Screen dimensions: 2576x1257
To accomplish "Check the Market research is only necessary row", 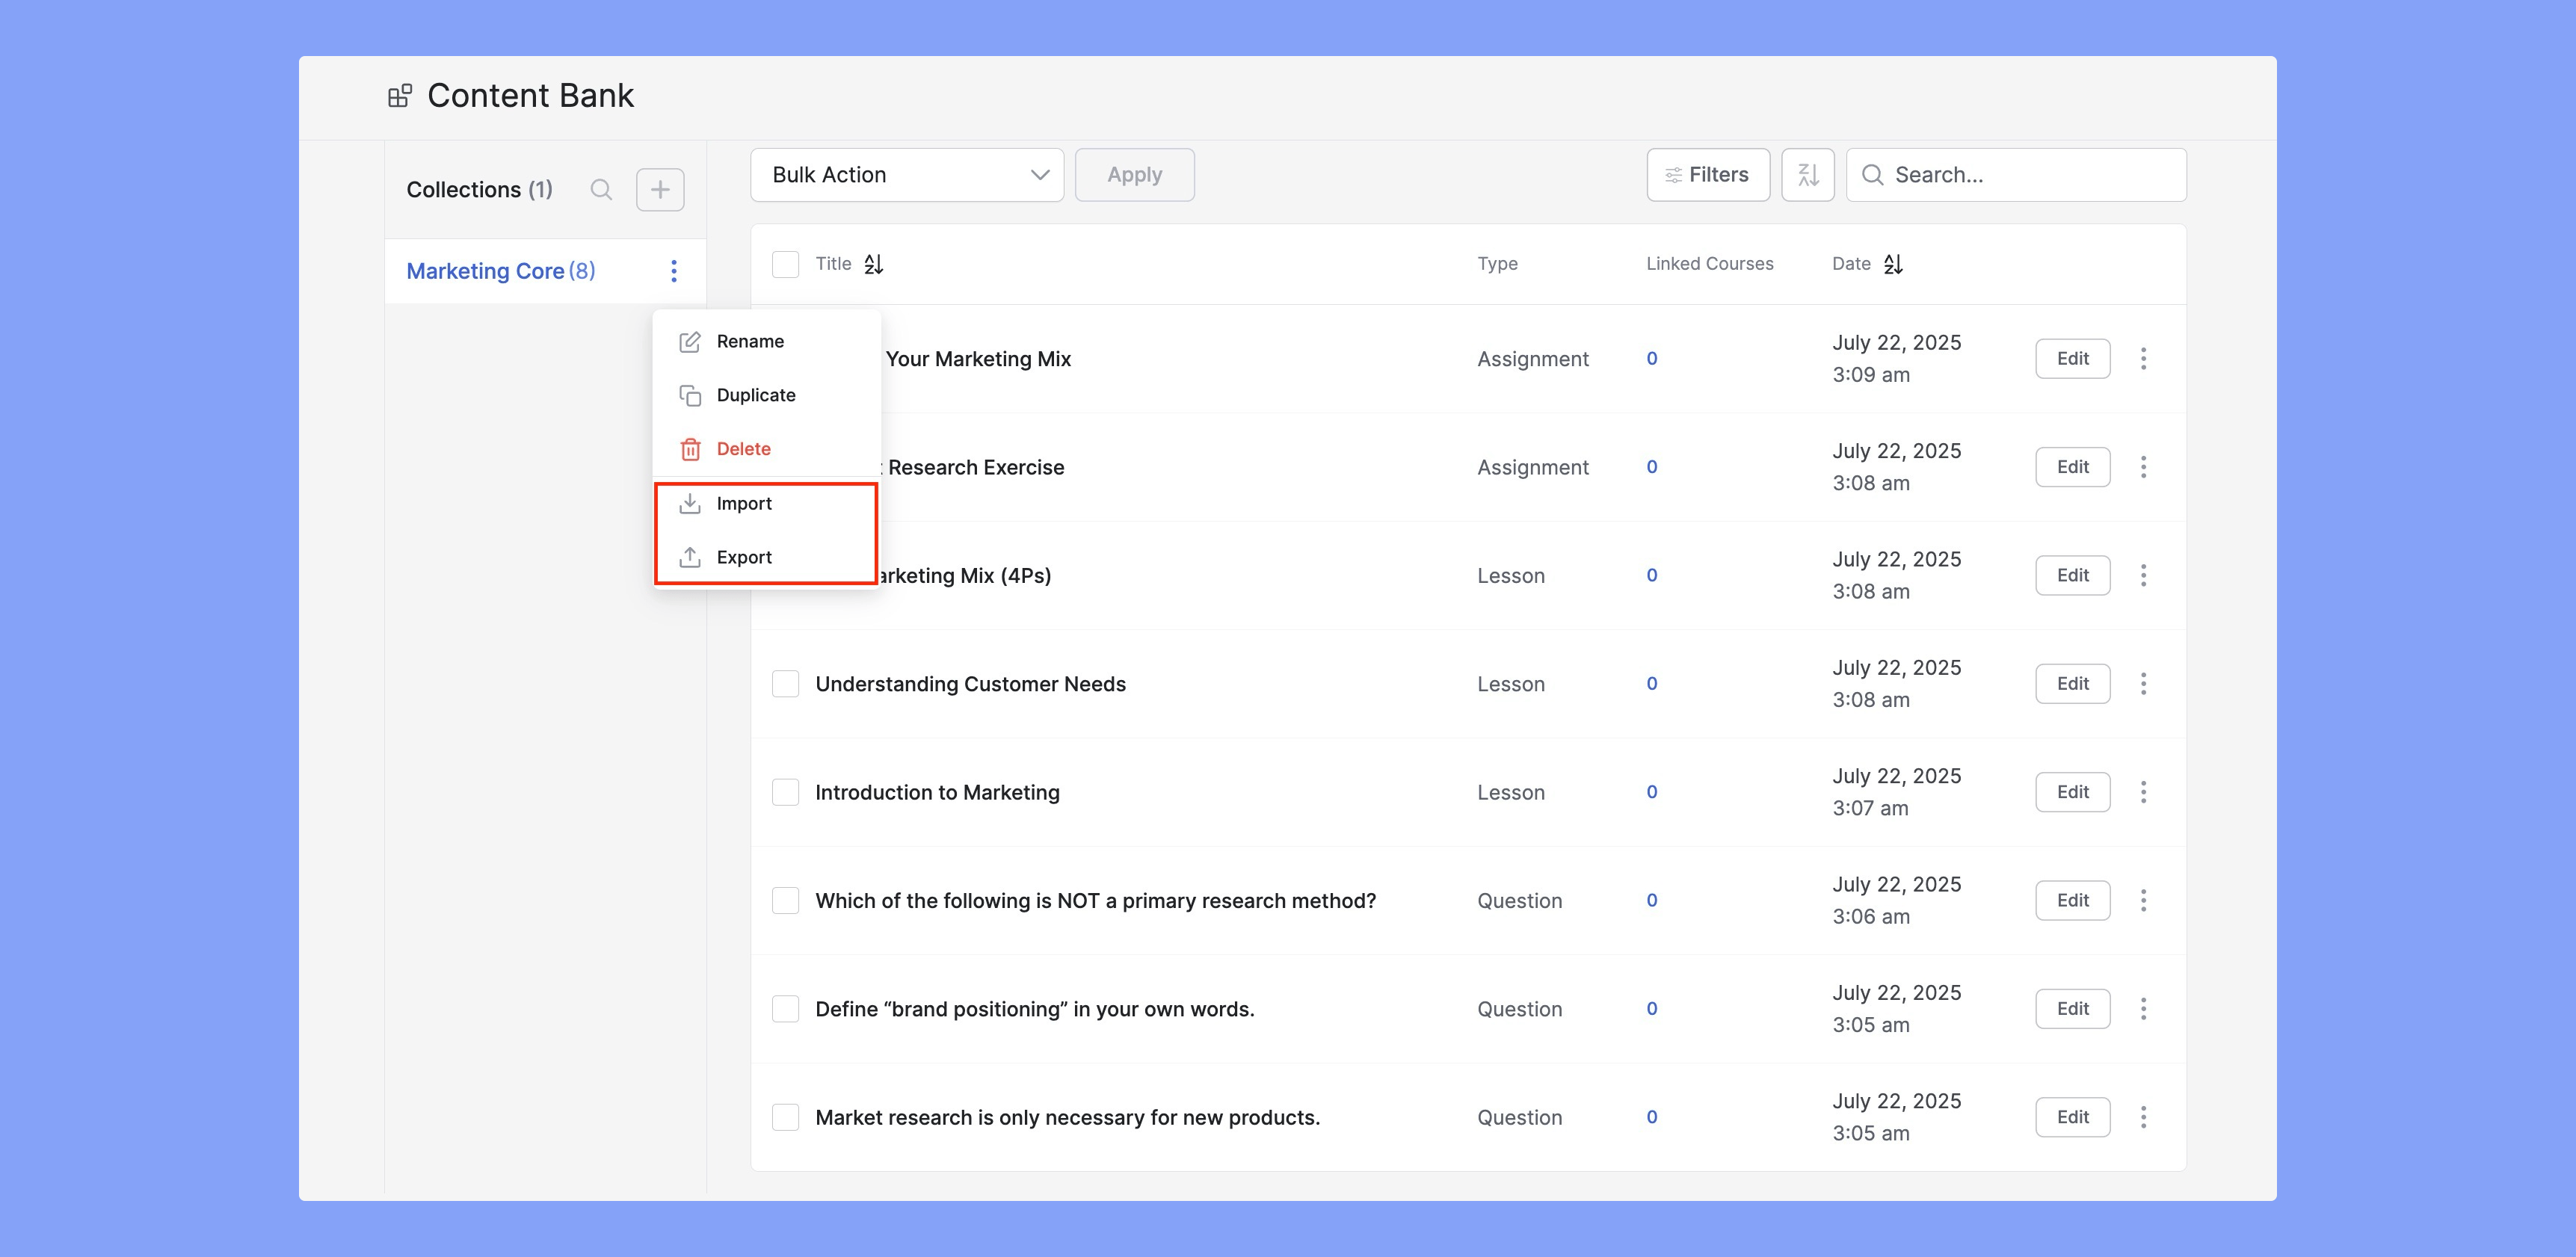I will [x=786, y=1117].
